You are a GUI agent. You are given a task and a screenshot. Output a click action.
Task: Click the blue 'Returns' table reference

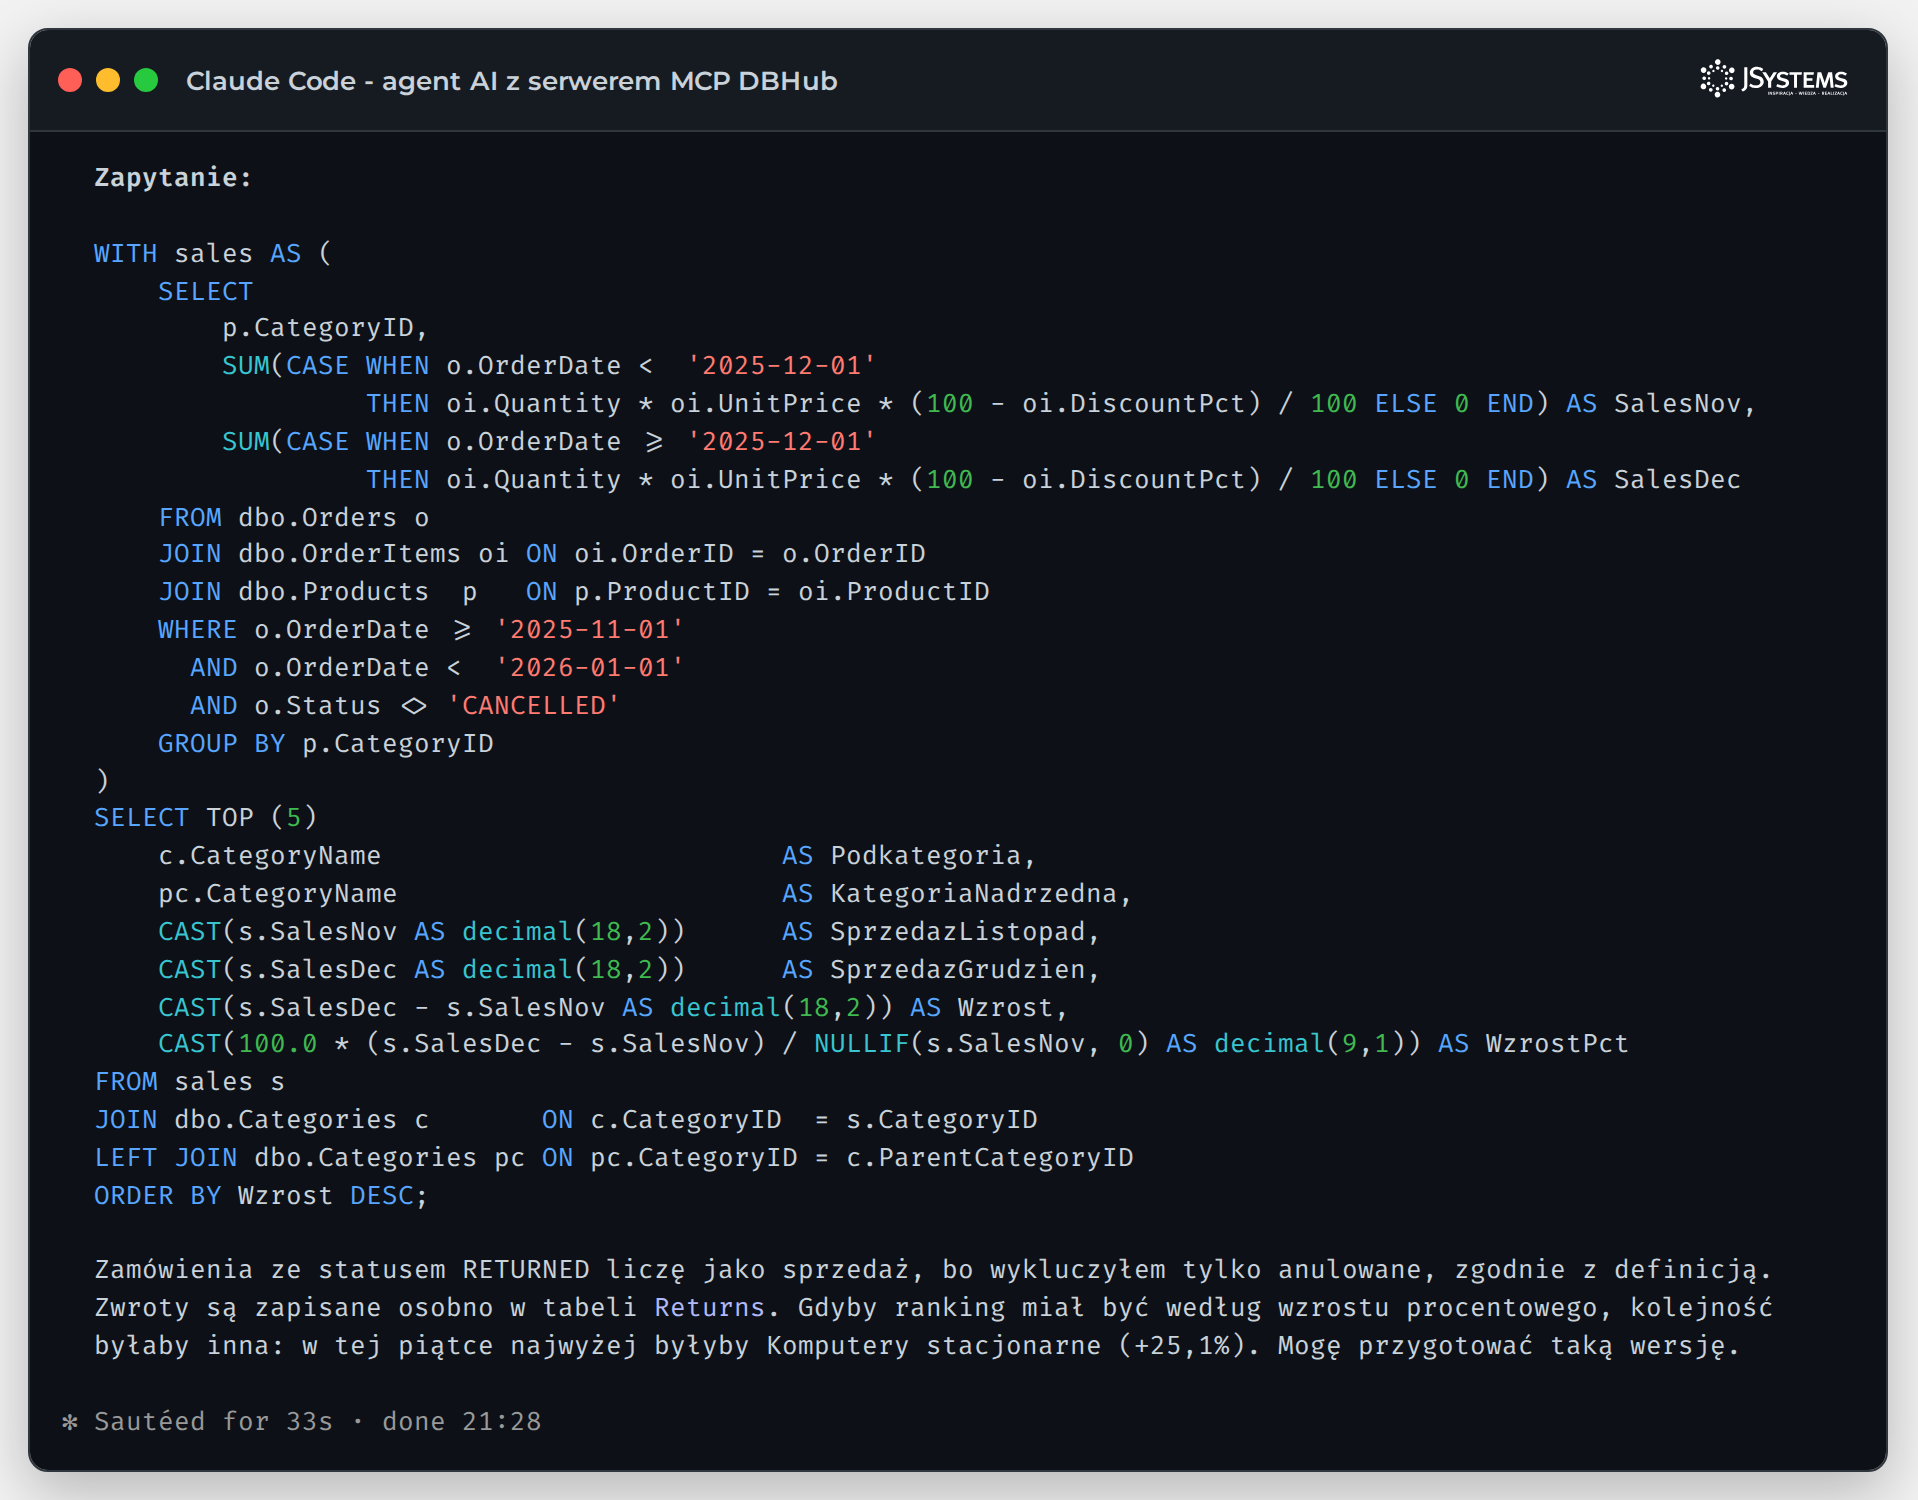[709, 1307]
